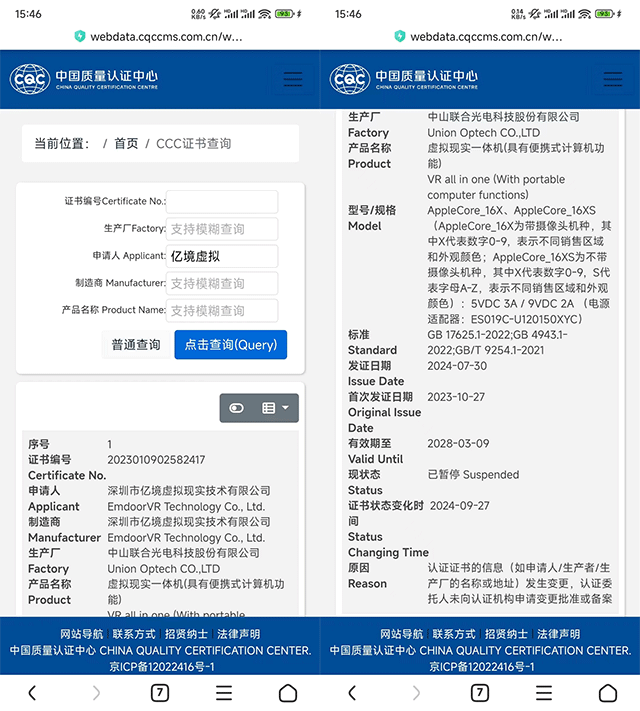Click model text AppleCore_16X、AppleCore_16XS
This screenshot has height=711, width=640.
pos(511,210)
